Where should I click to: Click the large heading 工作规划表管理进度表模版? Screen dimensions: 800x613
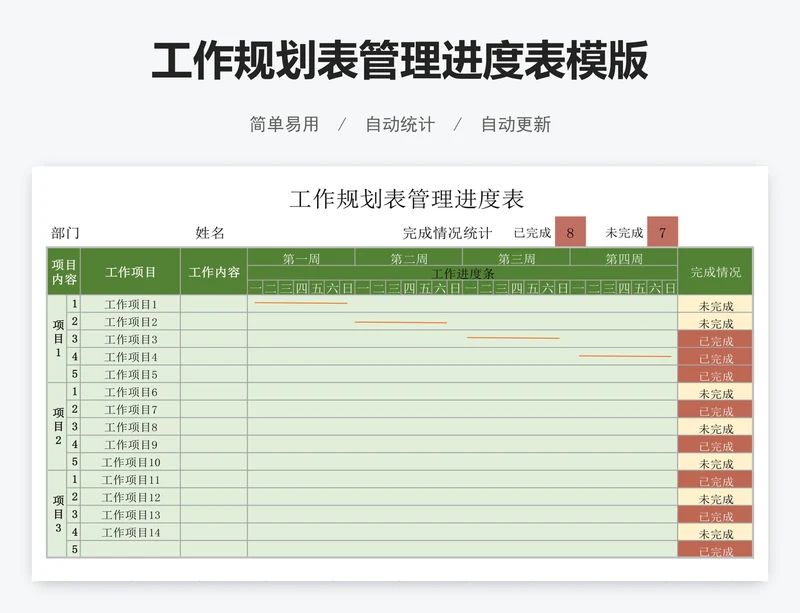[400, 60]
